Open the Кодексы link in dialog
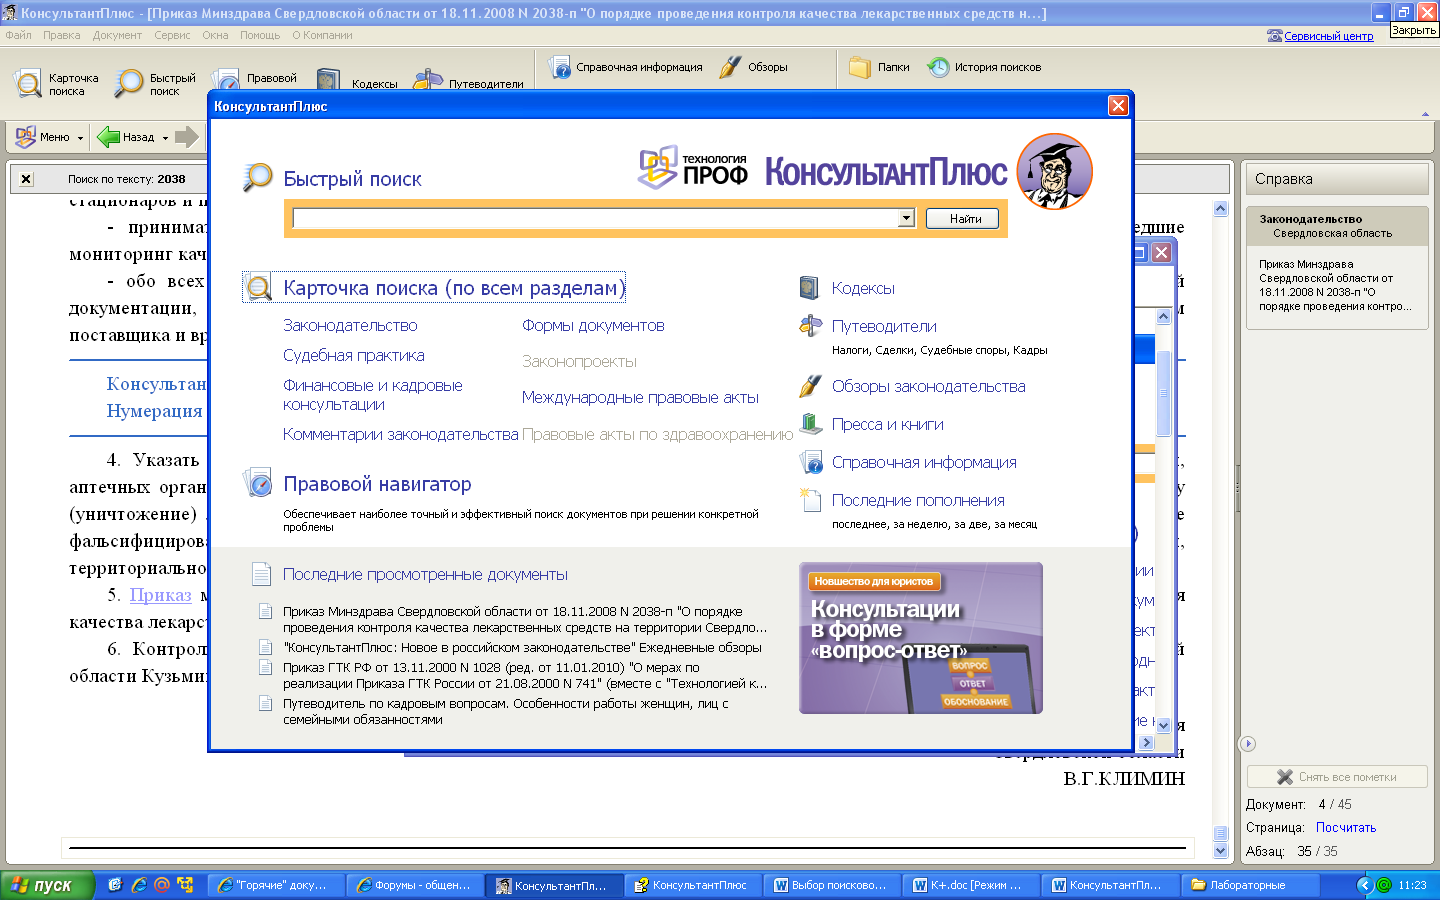The height and width of the screenshot is (900, 1440). click(x=863, y=288)
